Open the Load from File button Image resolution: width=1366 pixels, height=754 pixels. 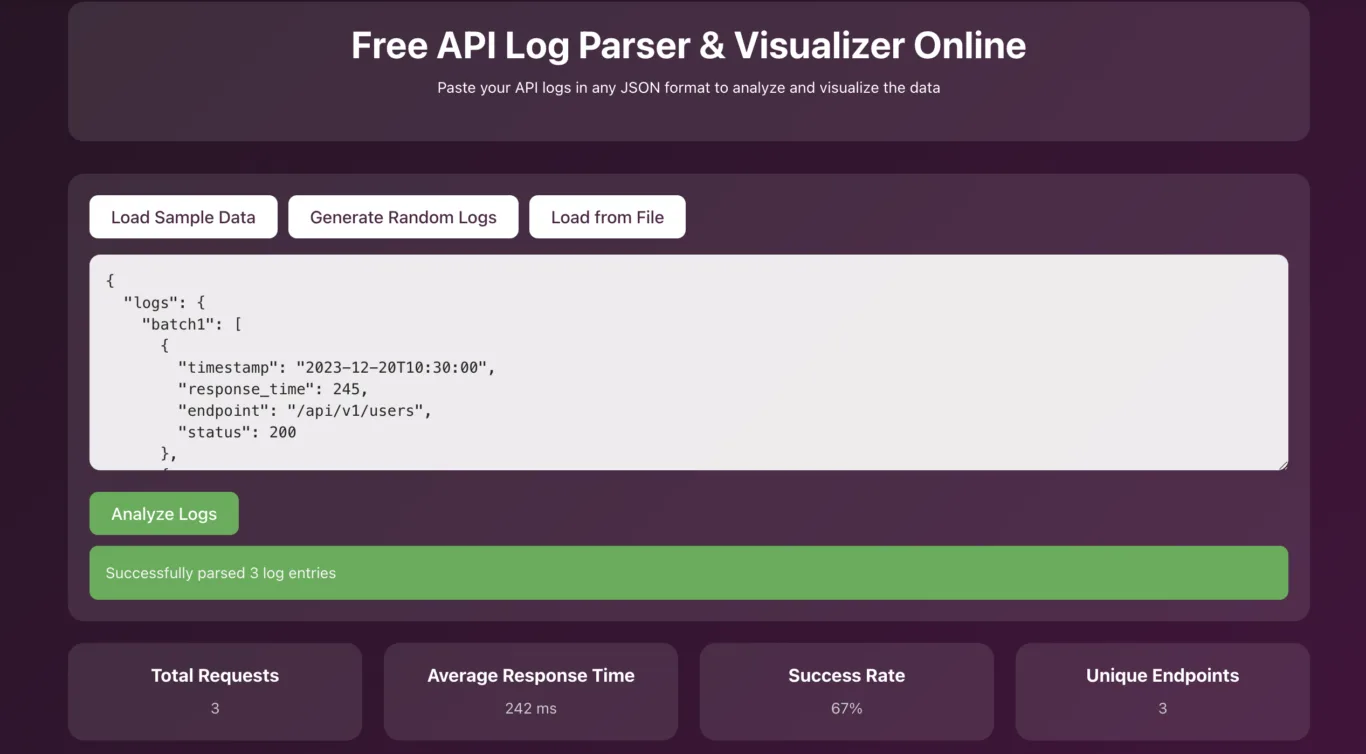(x=607, y=217)
